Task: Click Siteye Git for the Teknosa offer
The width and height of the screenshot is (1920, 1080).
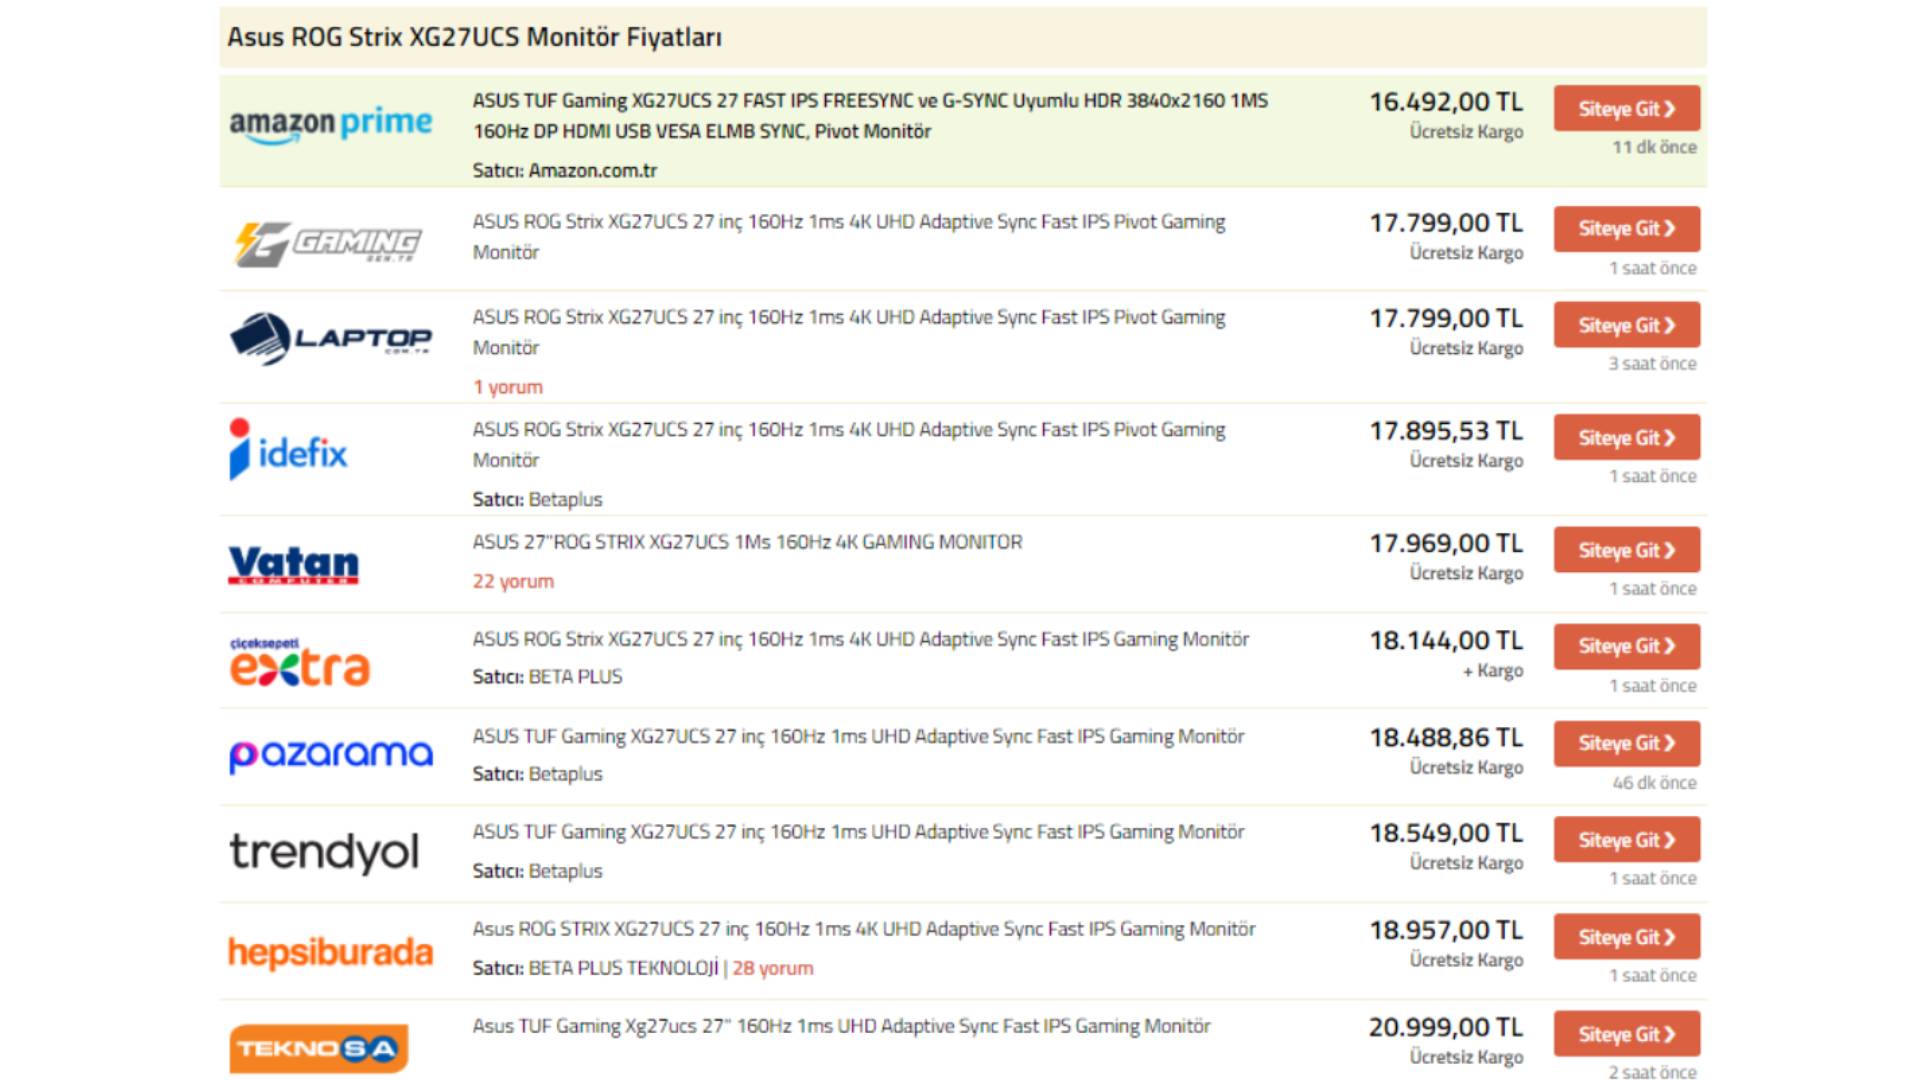Action: [1626, 1034]
